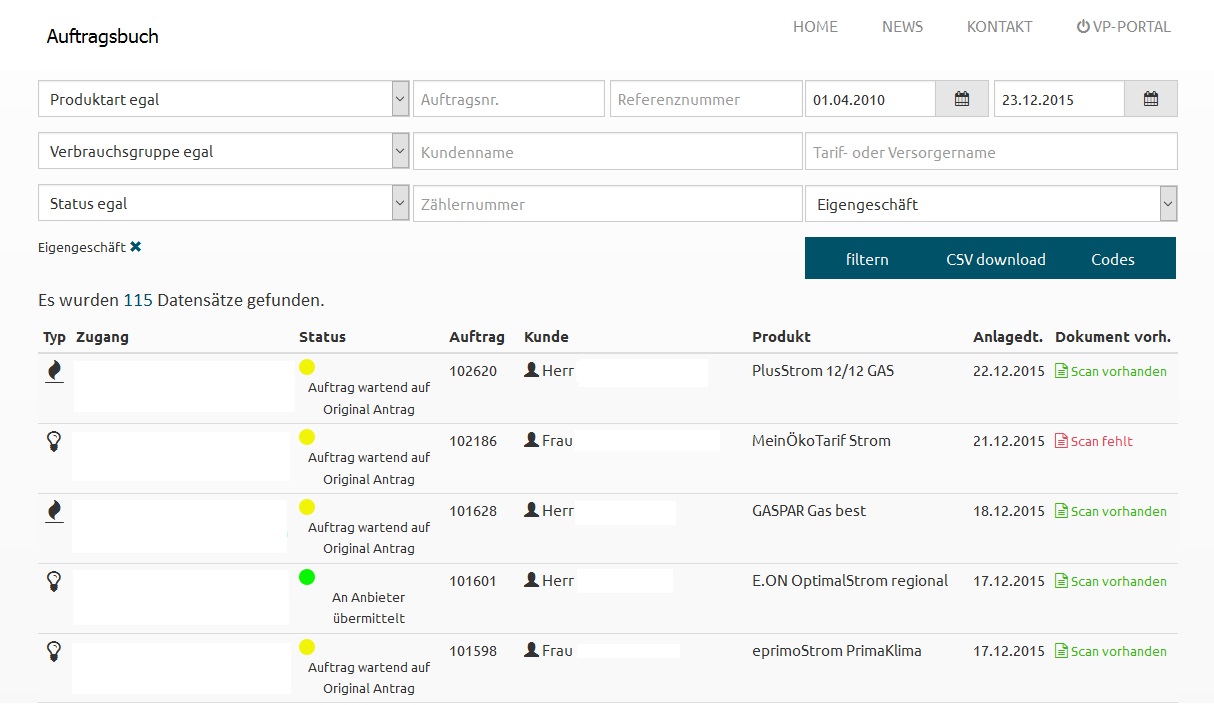
Task: Click status text An Anbieter übermittelt
Action: click(369, 608)
